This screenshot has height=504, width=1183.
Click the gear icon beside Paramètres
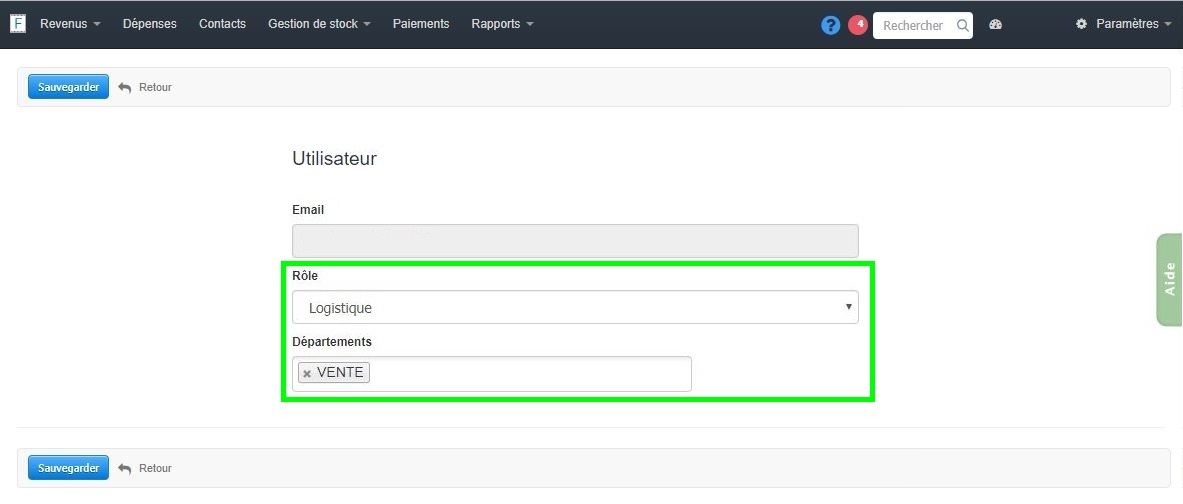[1081, 24]
